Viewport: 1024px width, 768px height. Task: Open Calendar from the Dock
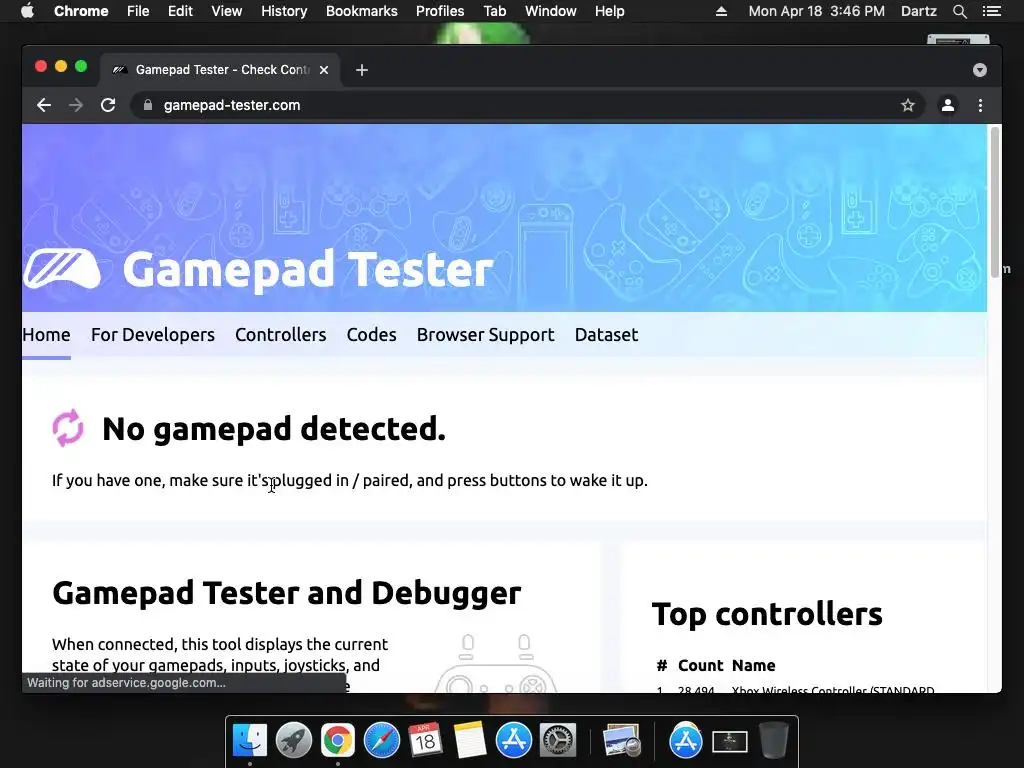tap(425, 740)
